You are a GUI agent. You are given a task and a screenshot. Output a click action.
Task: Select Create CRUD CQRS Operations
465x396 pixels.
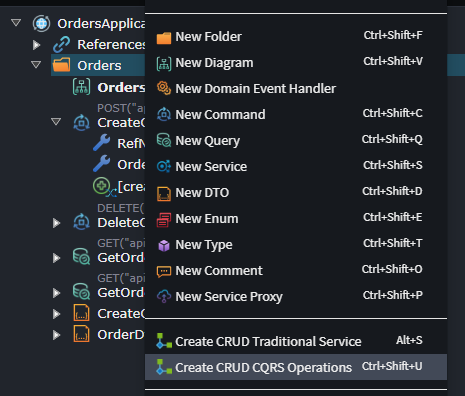pyautogui.click(x=296, y=367)
